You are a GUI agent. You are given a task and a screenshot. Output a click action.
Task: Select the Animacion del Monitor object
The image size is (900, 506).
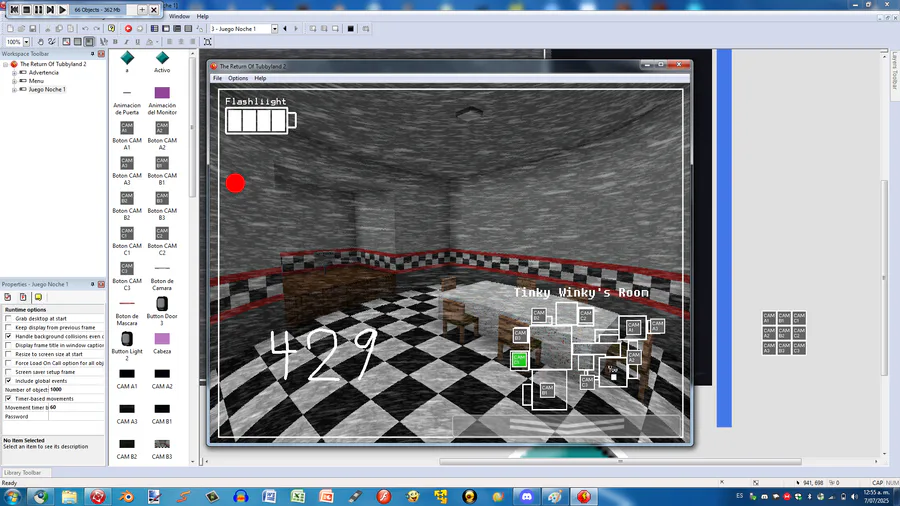tap(162, 100)
